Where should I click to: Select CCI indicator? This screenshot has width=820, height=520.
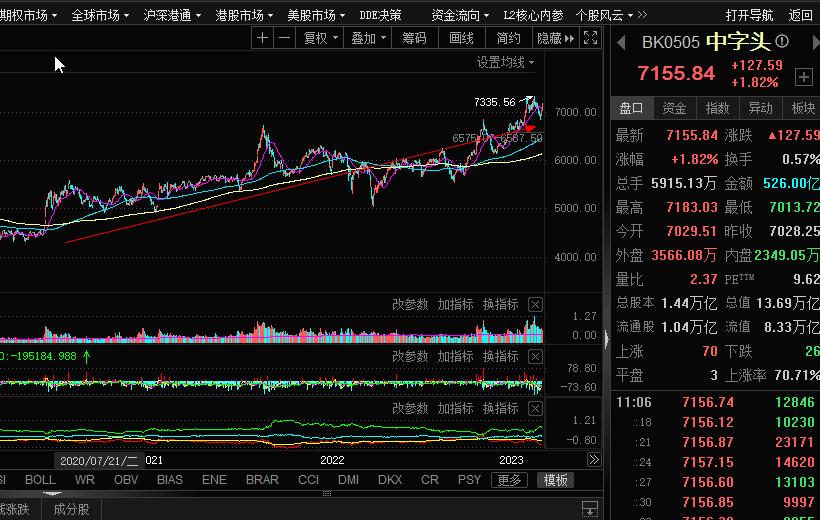pyautogui.click(x=309, y=480)
